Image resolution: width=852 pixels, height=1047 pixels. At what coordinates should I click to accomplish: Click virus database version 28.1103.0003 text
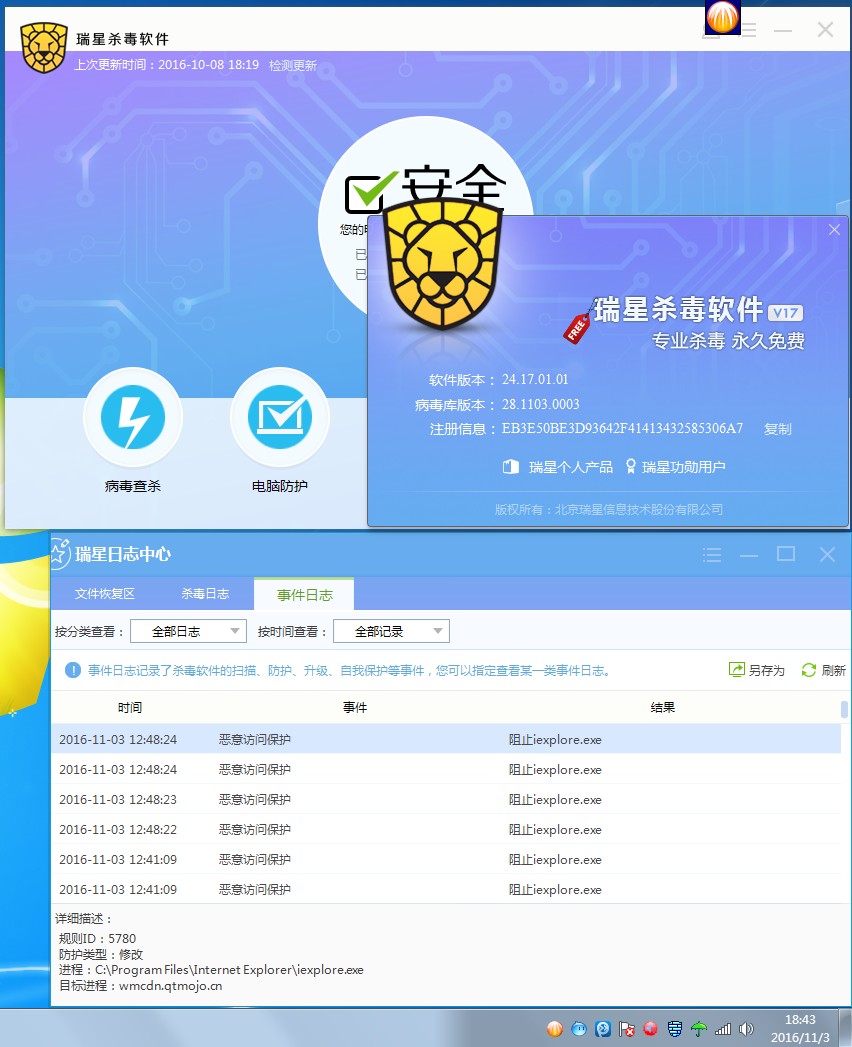(540, 404)
